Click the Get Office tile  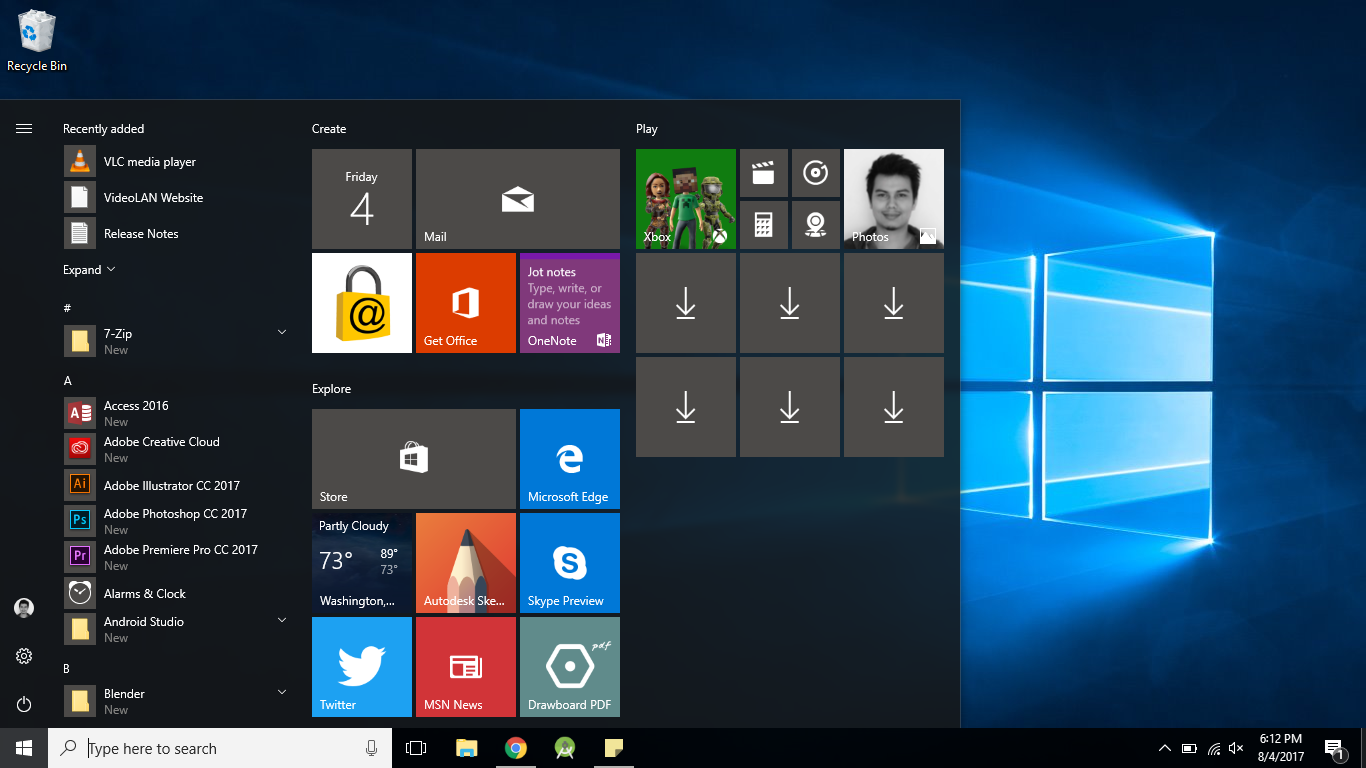(x=466, y=303)
